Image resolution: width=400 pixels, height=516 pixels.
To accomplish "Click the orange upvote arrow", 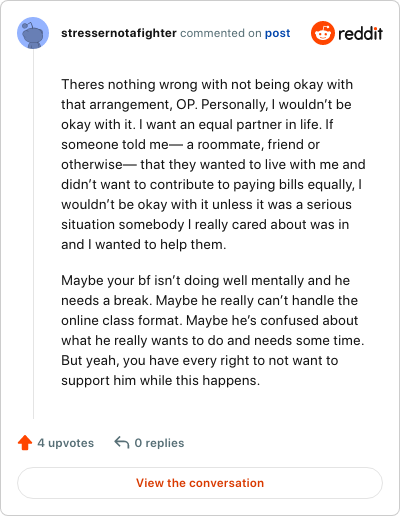I will pyautogui.click(x=25, y=443).
